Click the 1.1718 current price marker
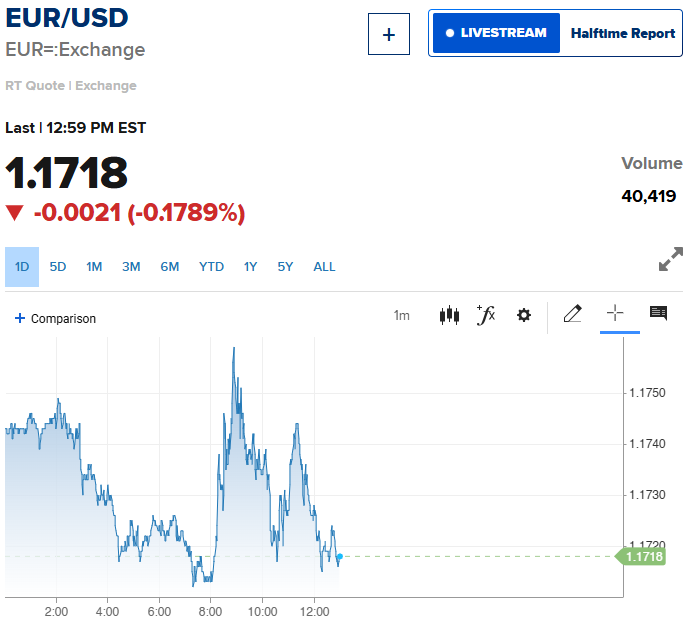Image resolution: width=693 pixels, height=623 pixels. click(642, 557)
